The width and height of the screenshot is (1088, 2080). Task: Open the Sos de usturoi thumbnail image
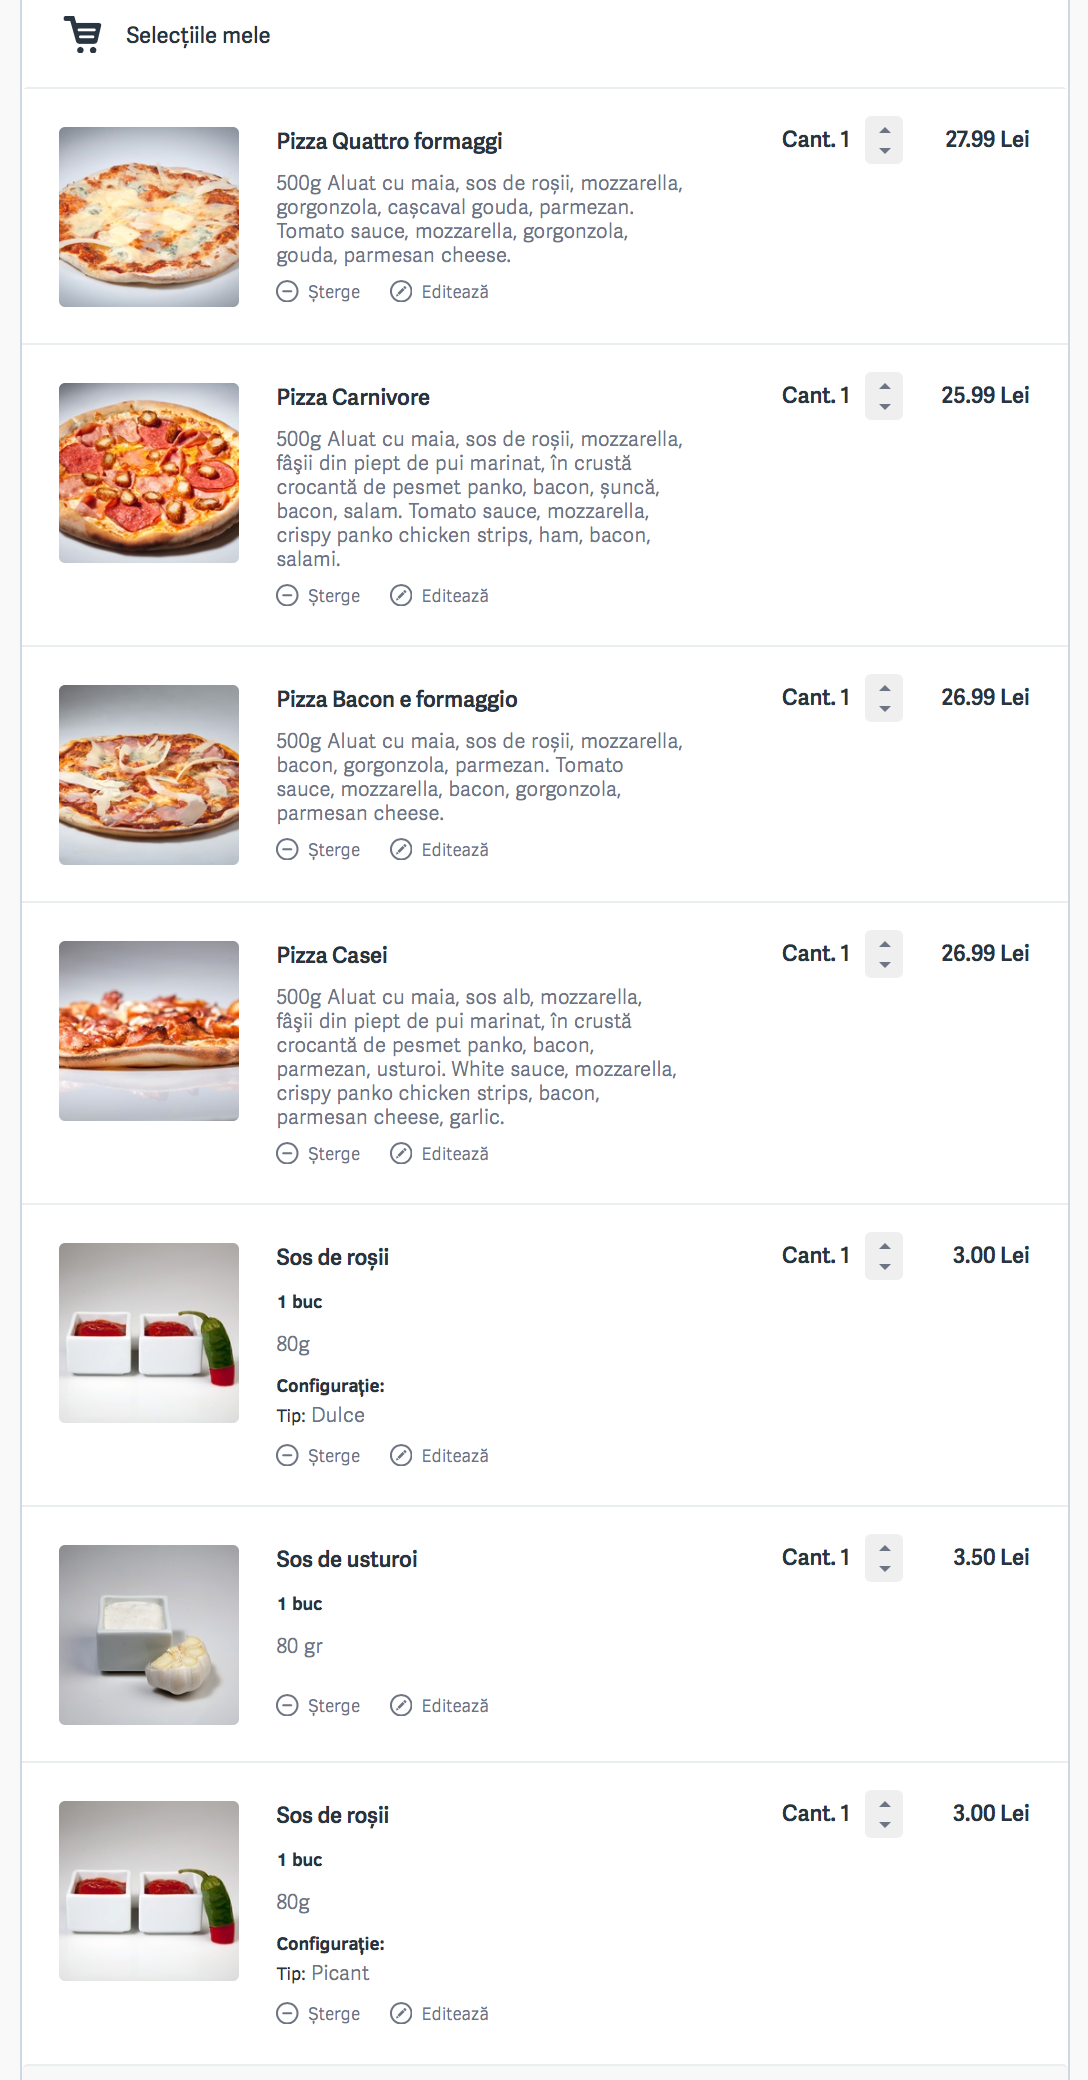149,1635
